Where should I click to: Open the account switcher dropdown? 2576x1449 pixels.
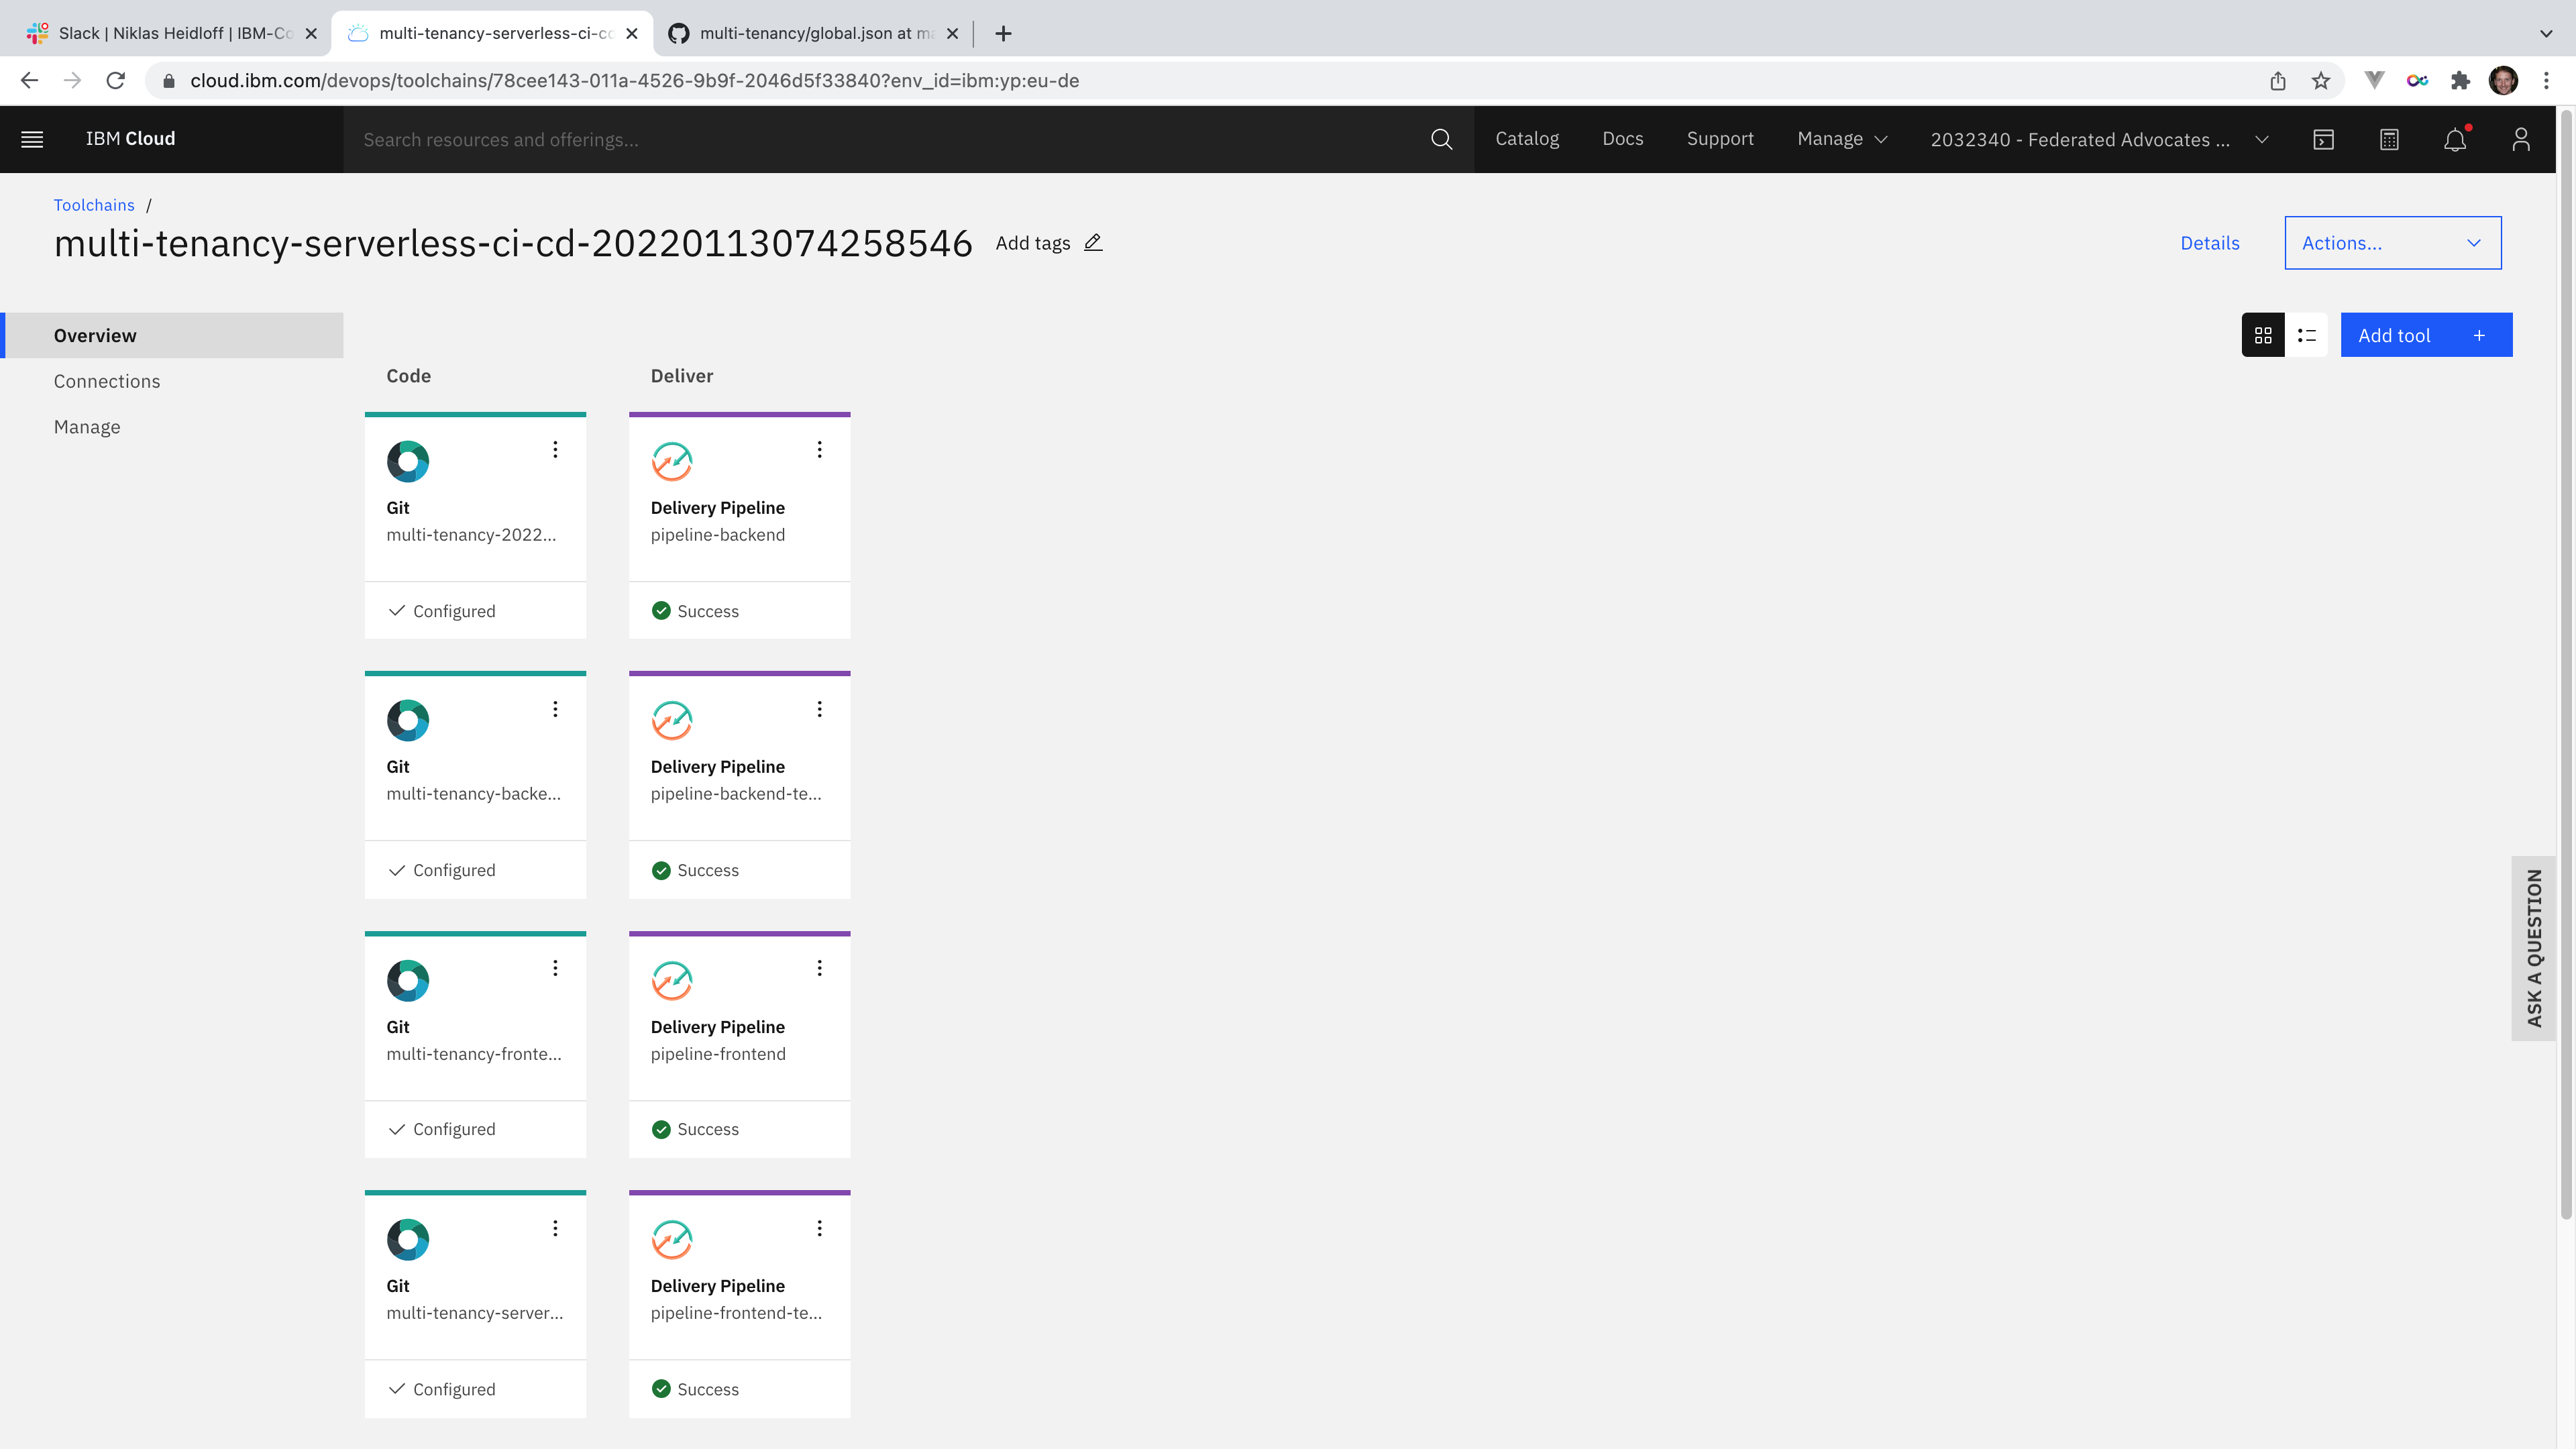[2098, 139]
